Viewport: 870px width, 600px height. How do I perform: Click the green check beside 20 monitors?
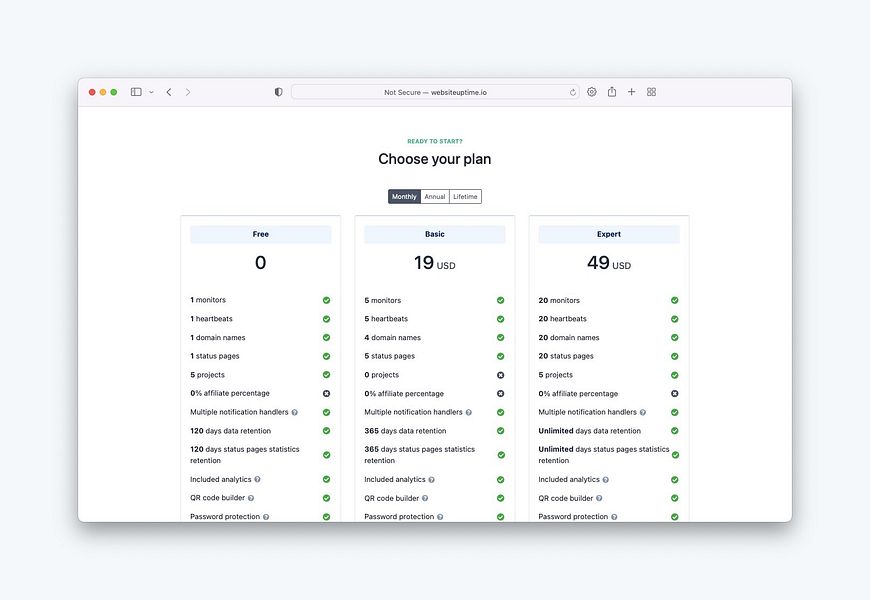[x=673, y=300]
